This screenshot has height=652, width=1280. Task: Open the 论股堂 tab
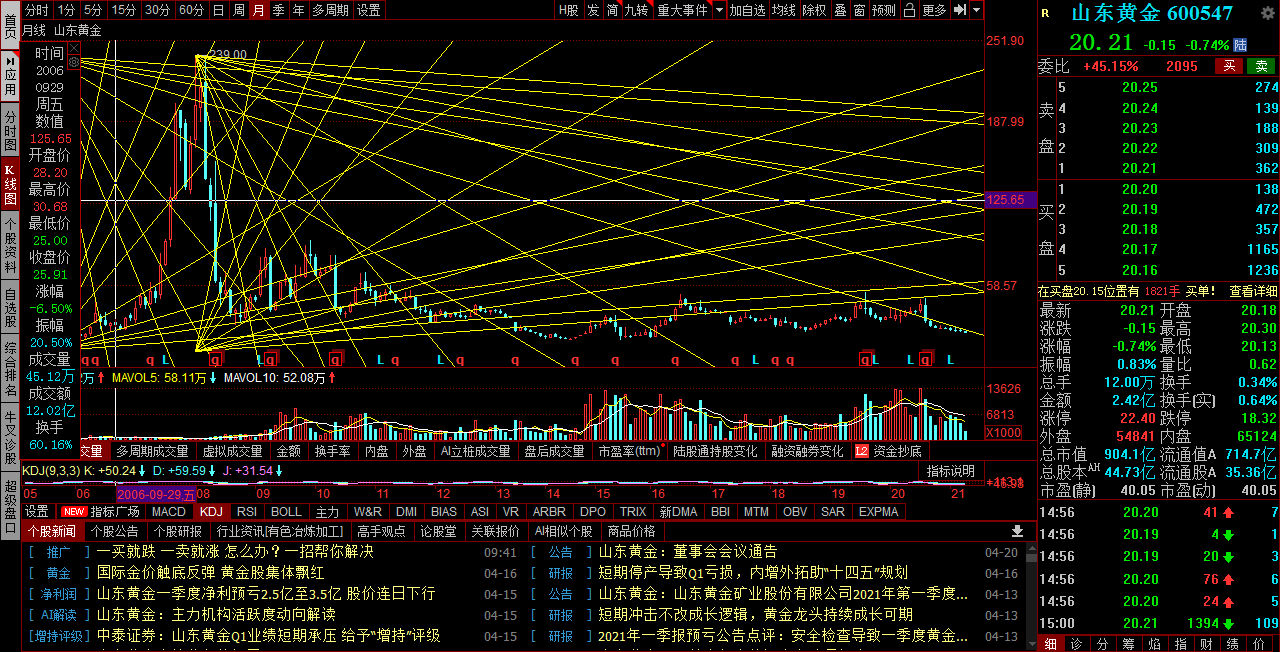tap(438, 531)
